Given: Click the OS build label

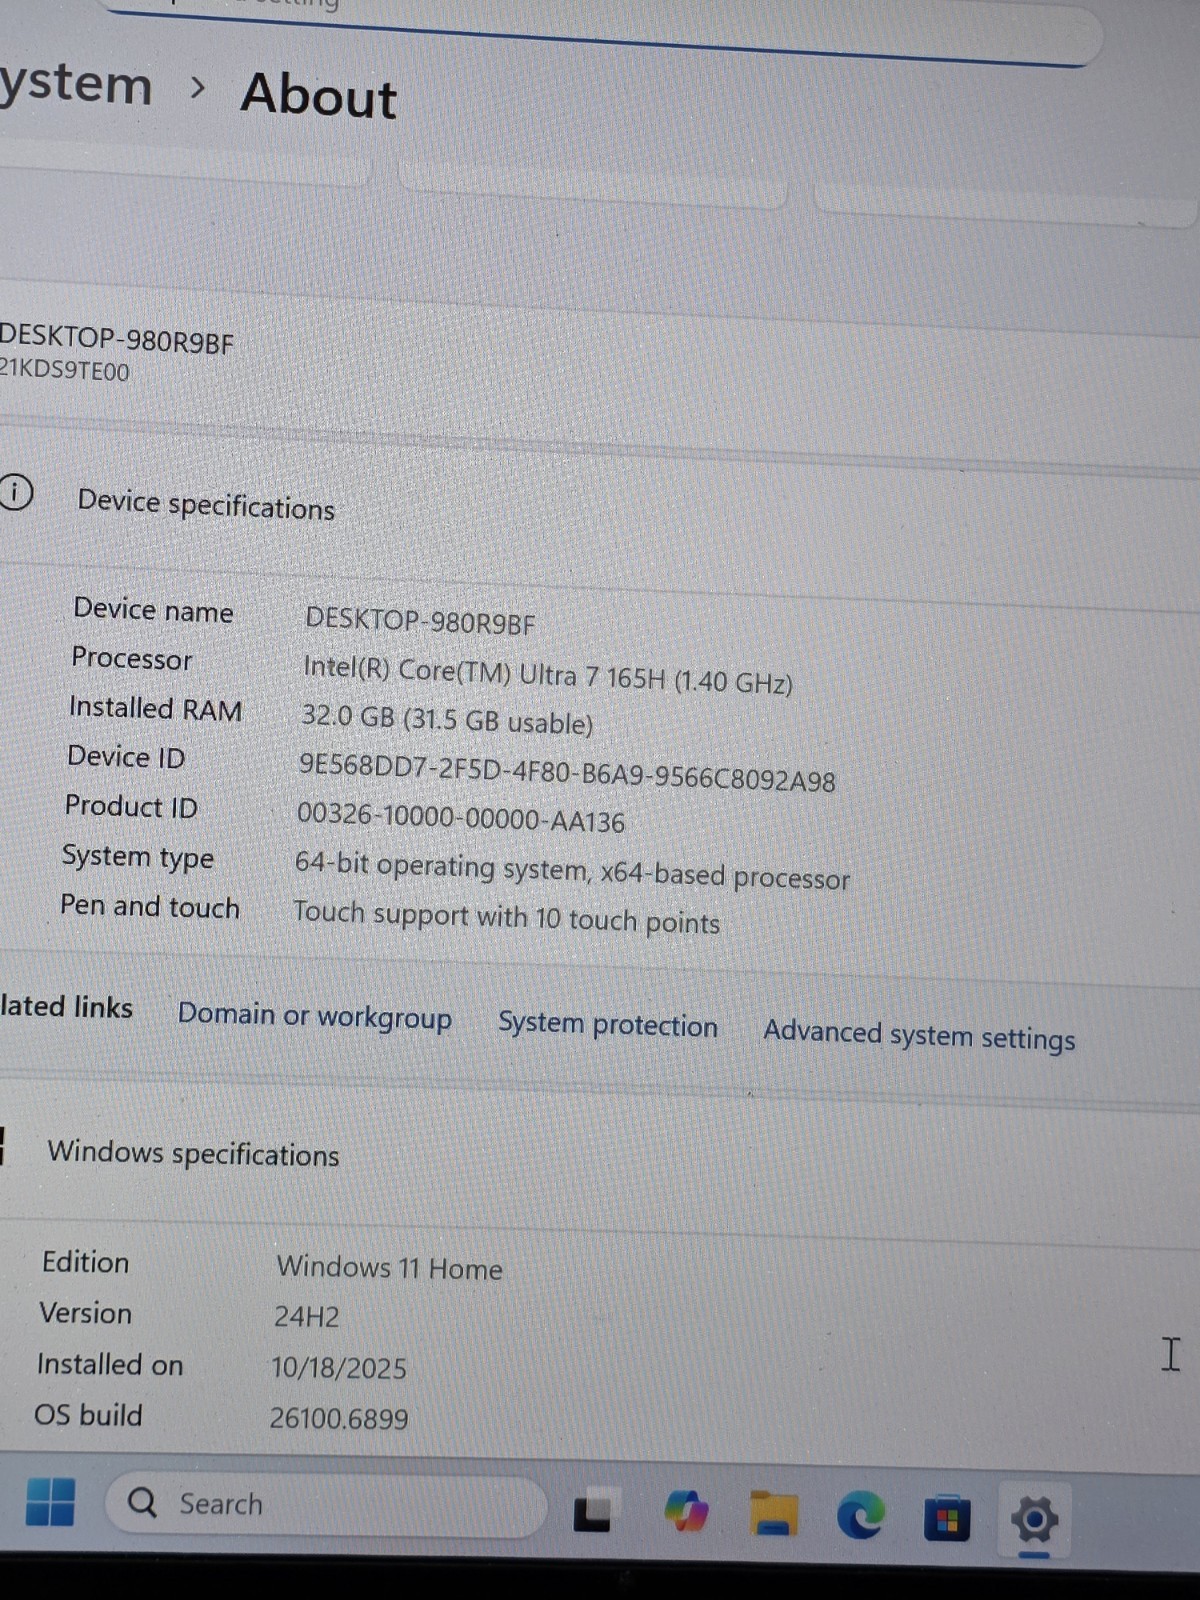Looking at the screenshot, I should (x=88, y=1415).
